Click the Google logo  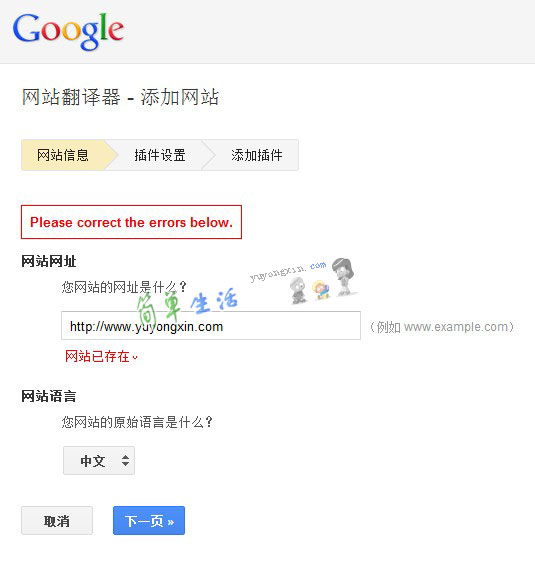coord(68,31)
